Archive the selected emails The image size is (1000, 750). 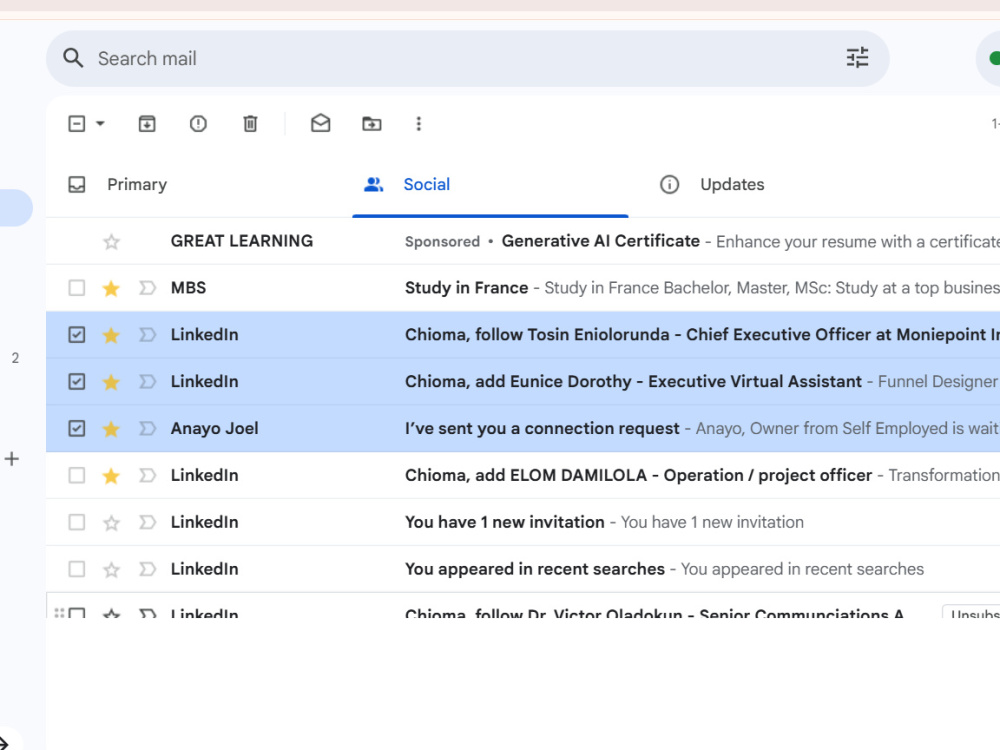[147, 124]
